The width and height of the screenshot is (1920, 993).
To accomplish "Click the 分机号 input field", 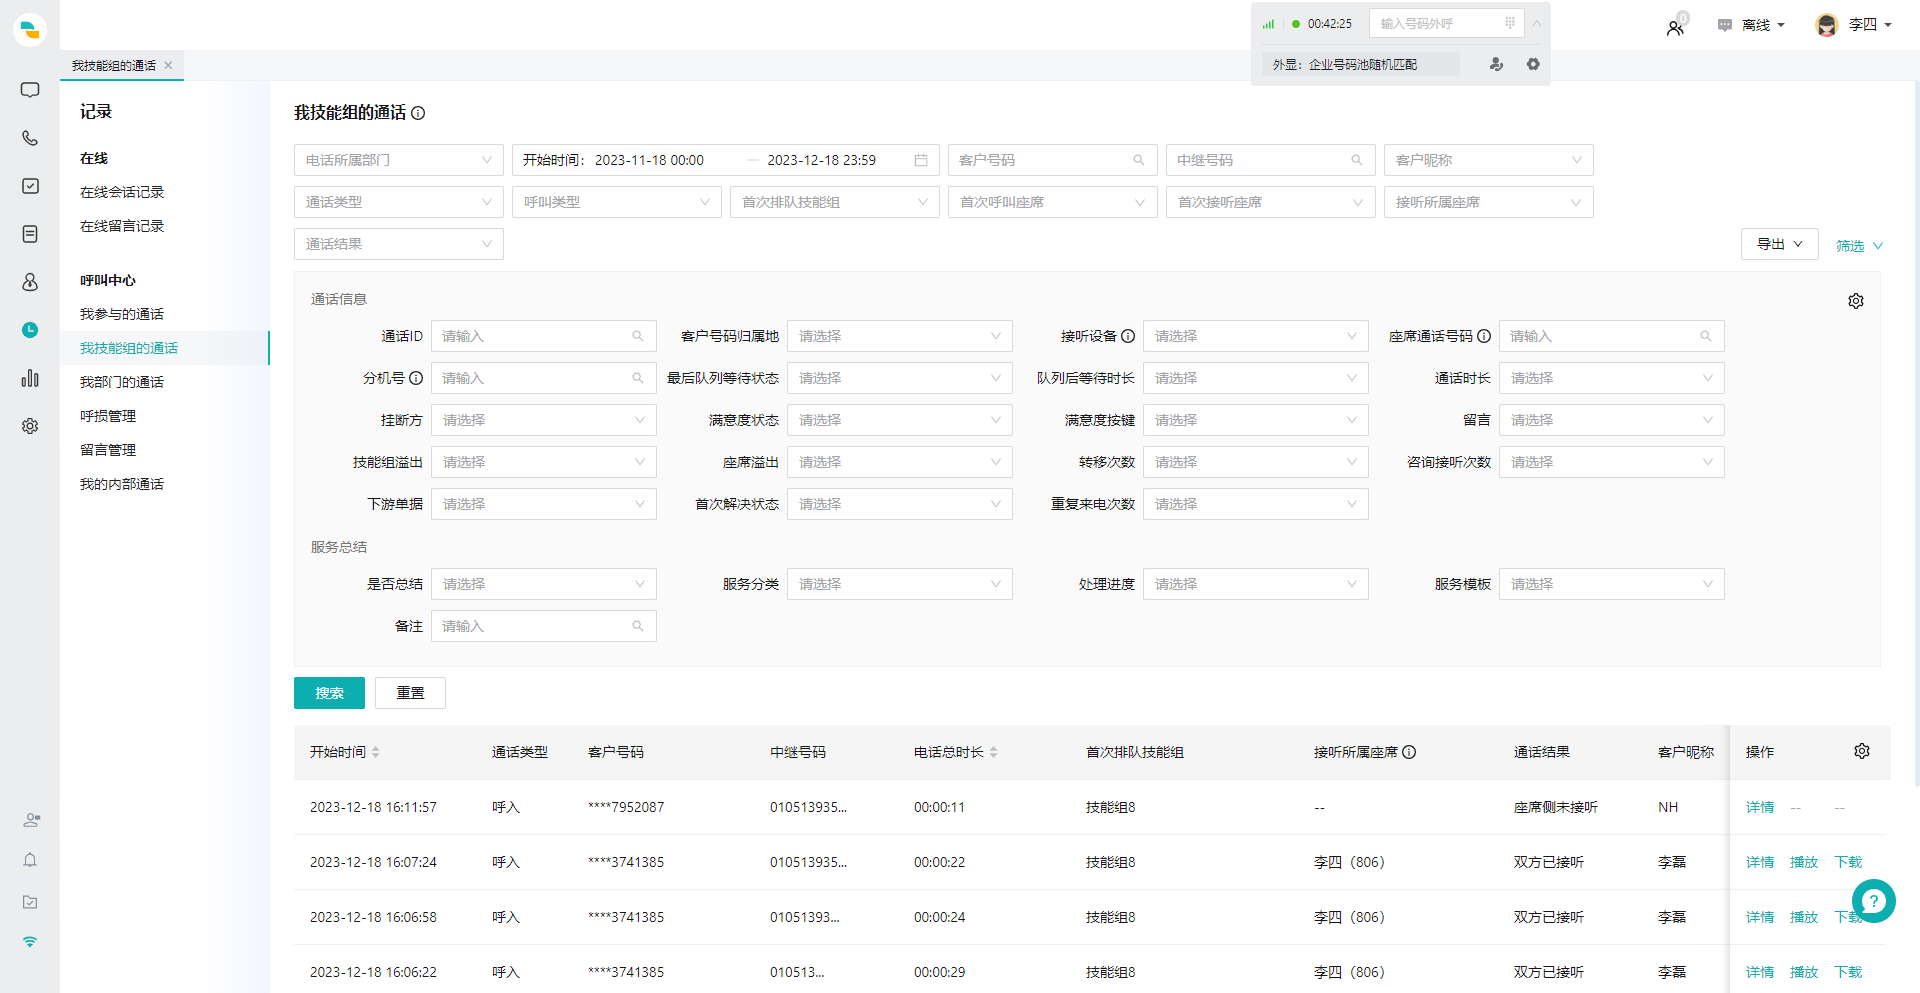I will pyautogui.click(x=544, y=378).
